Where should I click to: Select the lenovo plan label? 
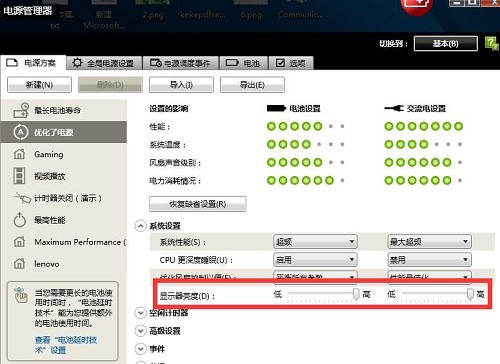pos(47,264)
